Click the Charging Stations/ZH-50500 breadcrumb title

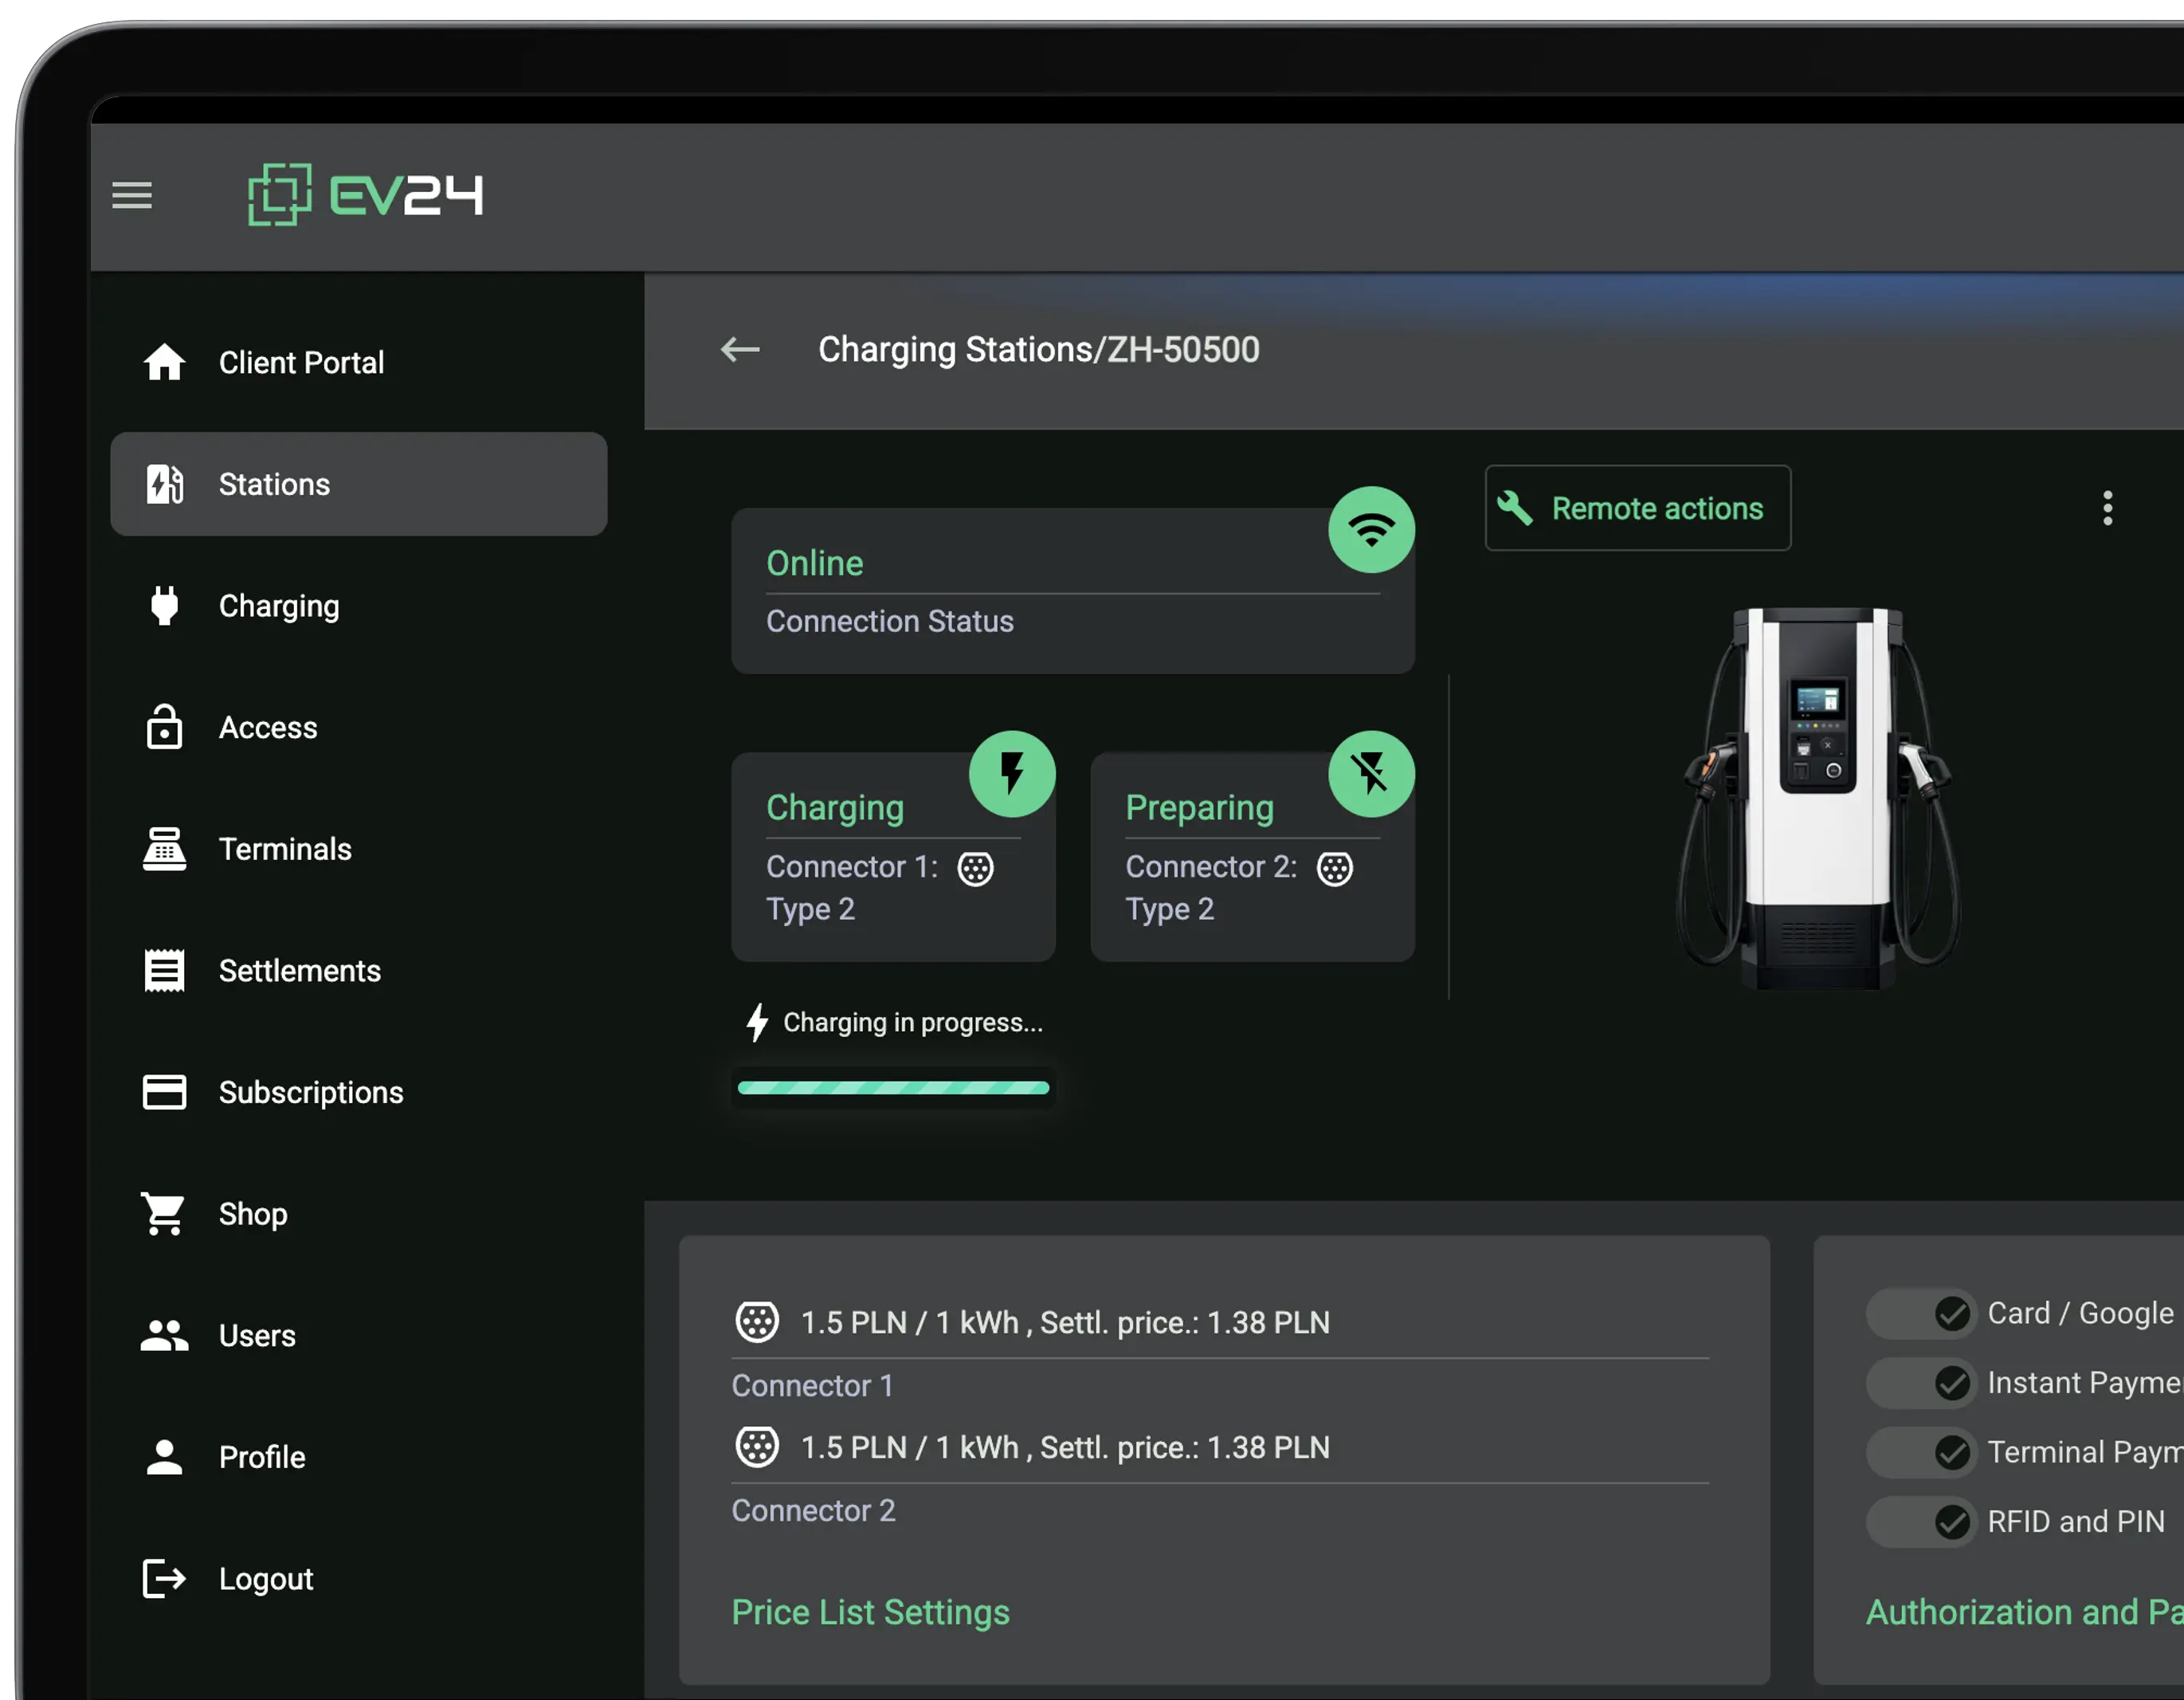(1038, 349)
